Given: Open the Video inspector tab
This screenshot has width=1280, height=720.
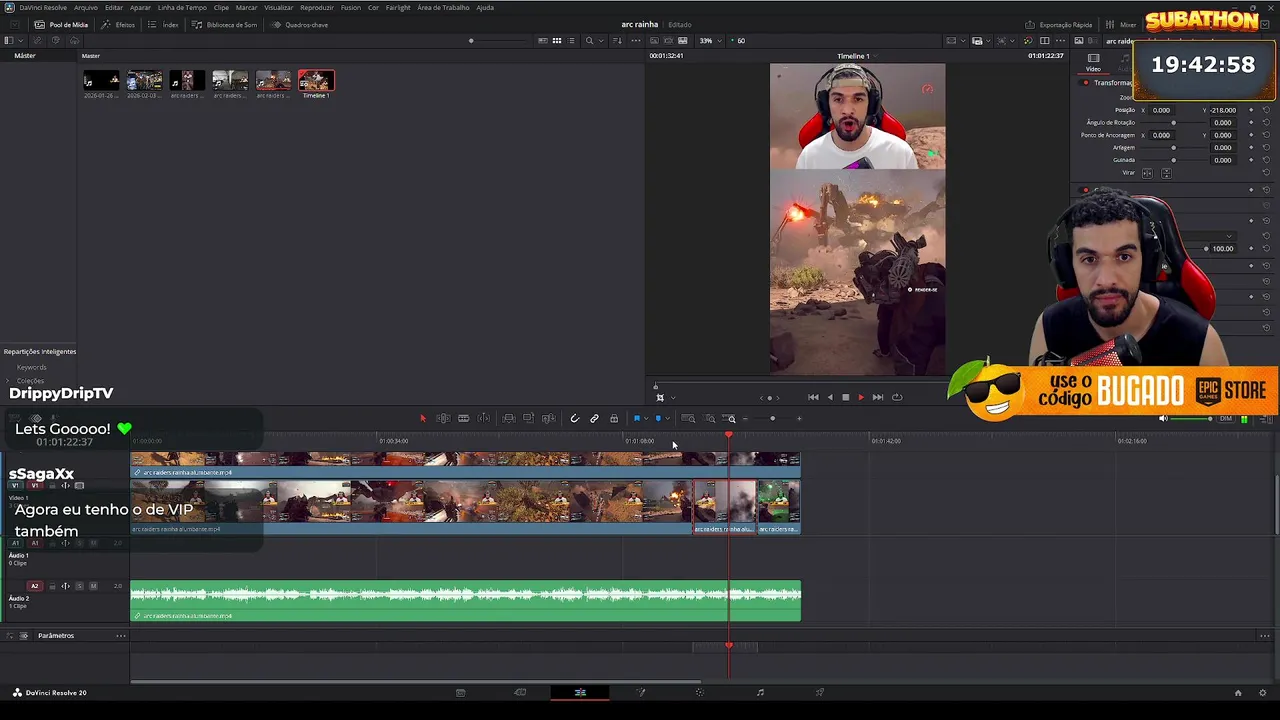Looking at the screenshot, I should point(1093,62).
